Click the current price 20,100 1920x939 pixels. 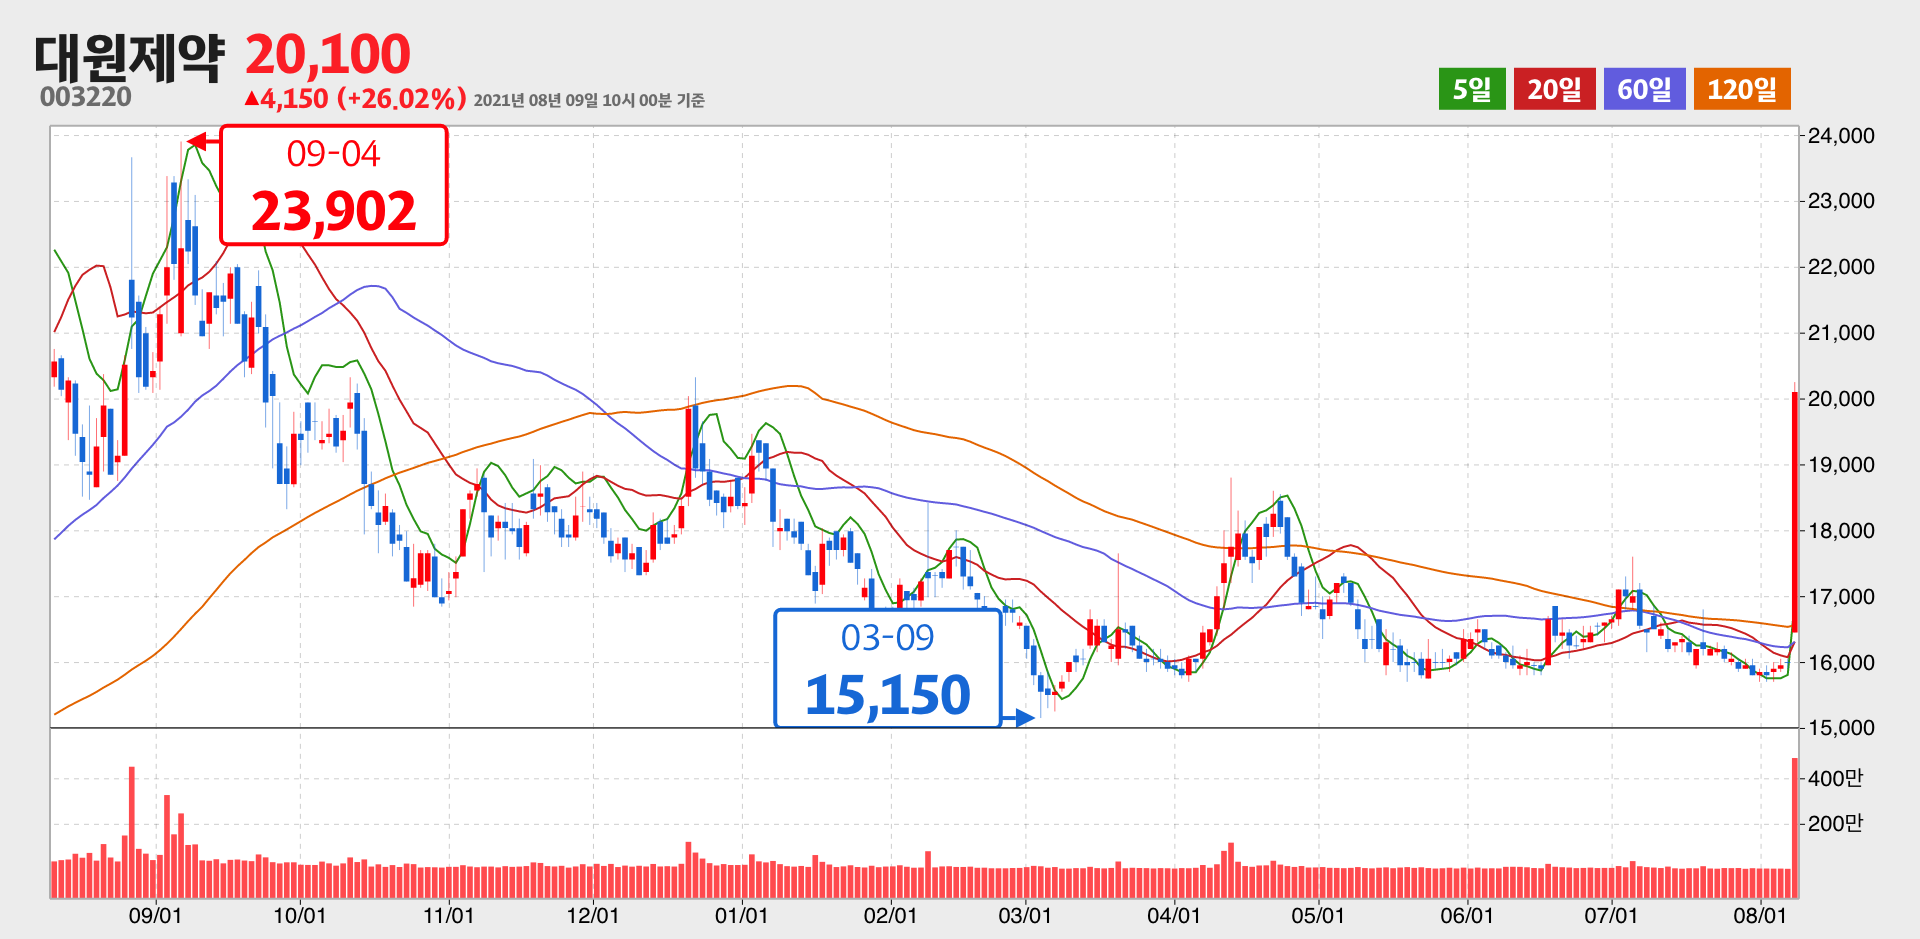pyautogui.click(x=328, y=54)
